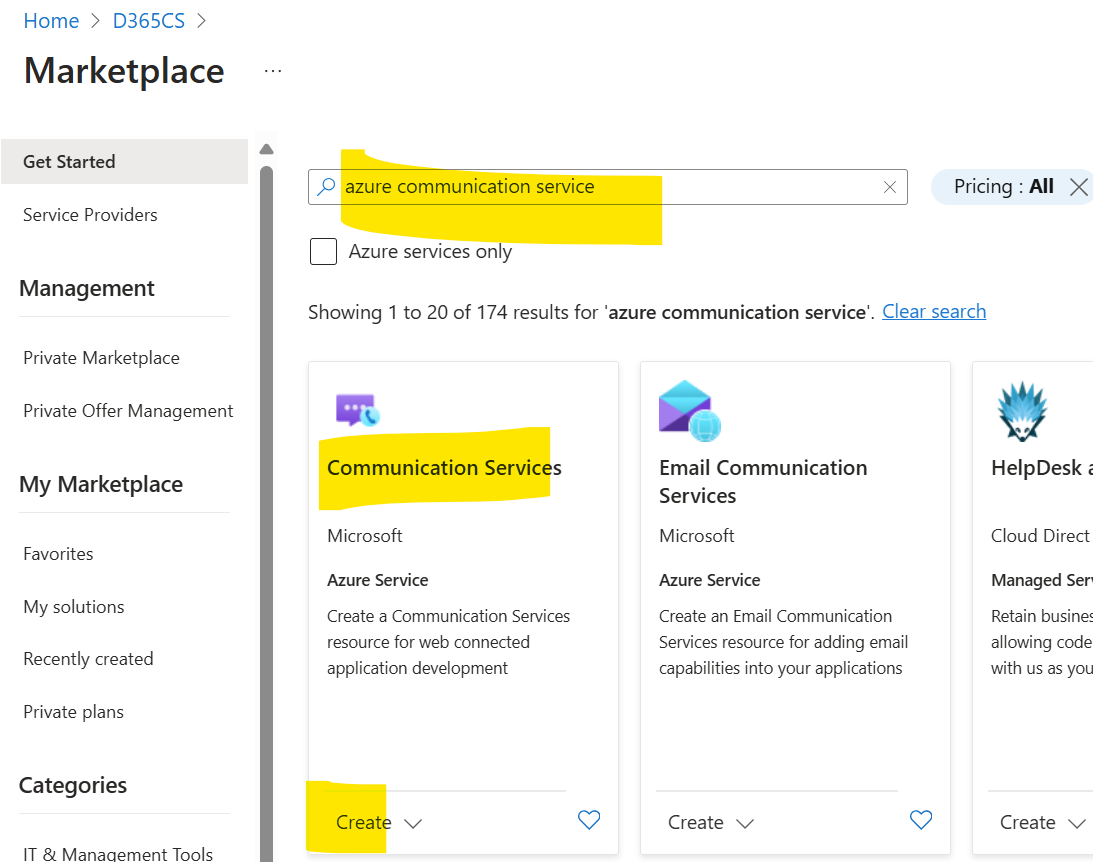The width and height of the screenshot is (1093, 862).
Task: Click the Clear search link
Action: (934, 311)
